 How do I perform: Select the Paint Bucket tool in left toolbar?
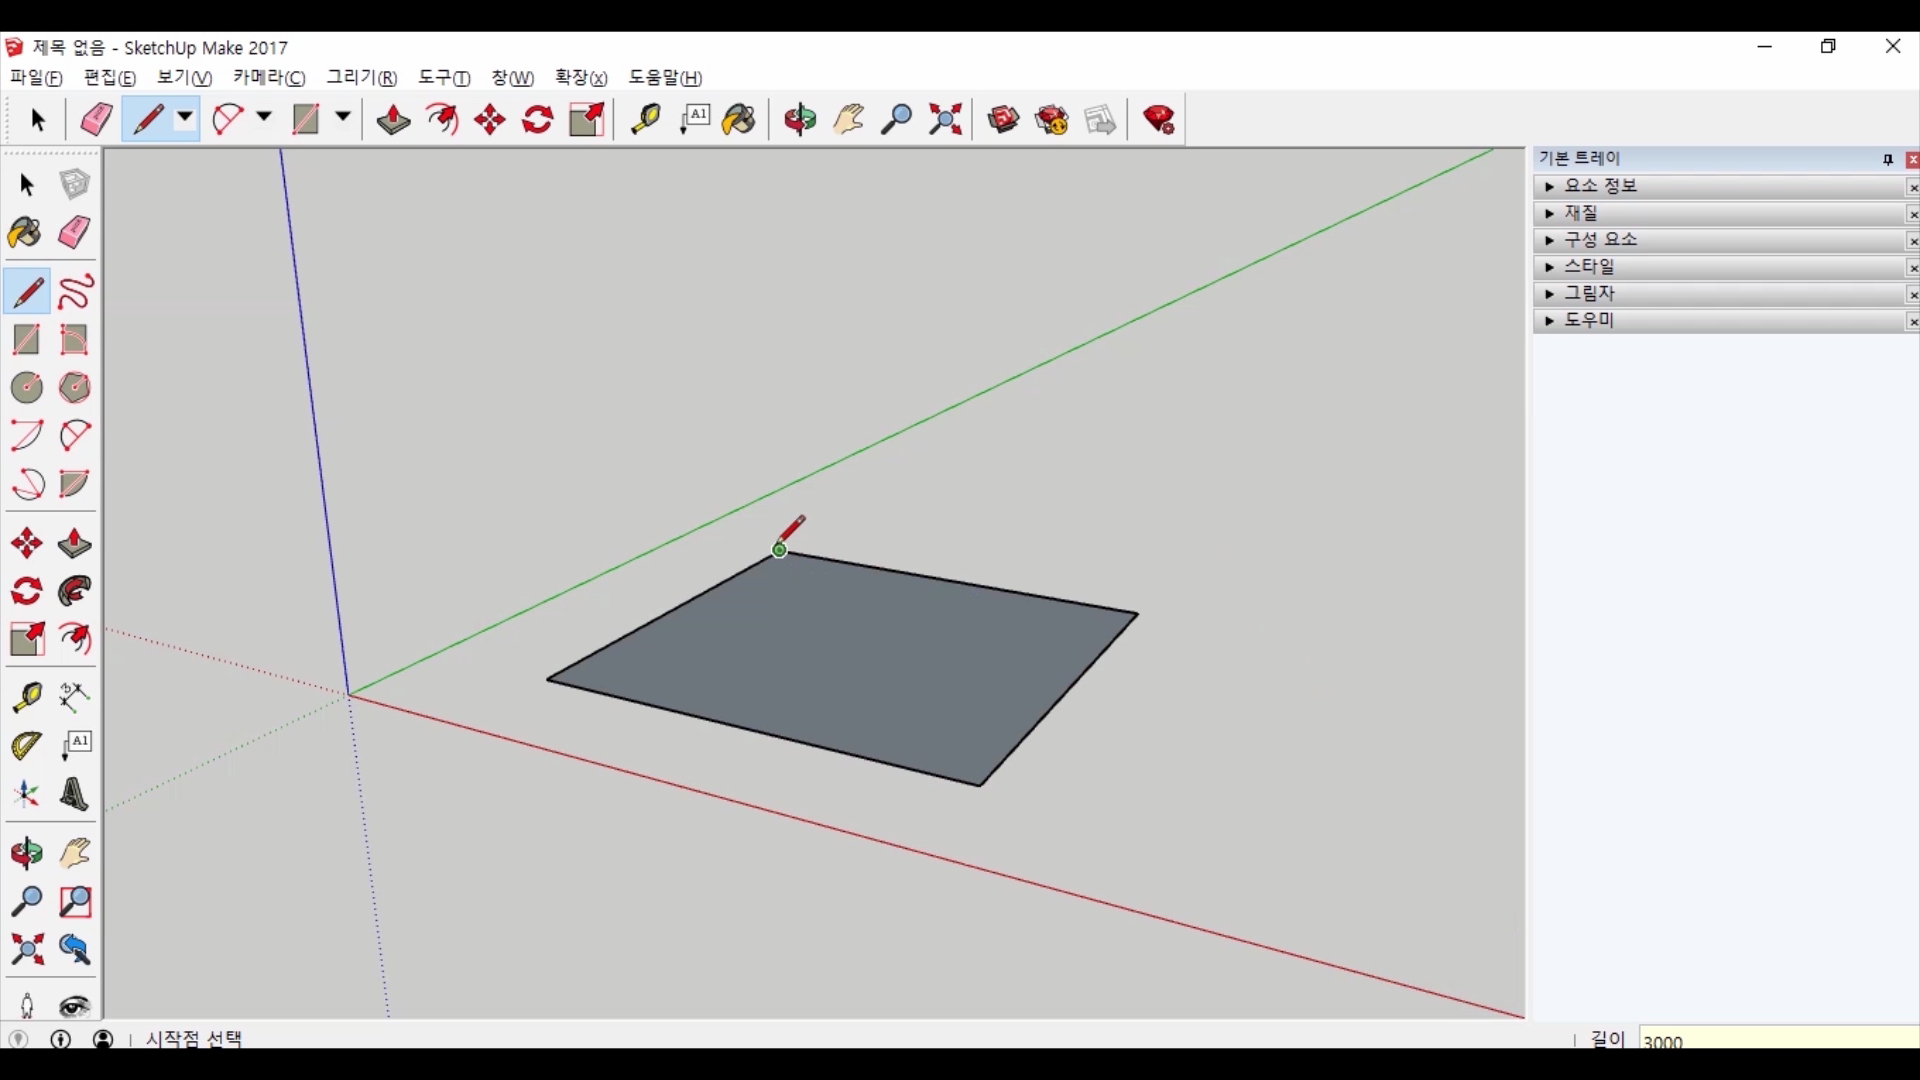coord(25,234)
